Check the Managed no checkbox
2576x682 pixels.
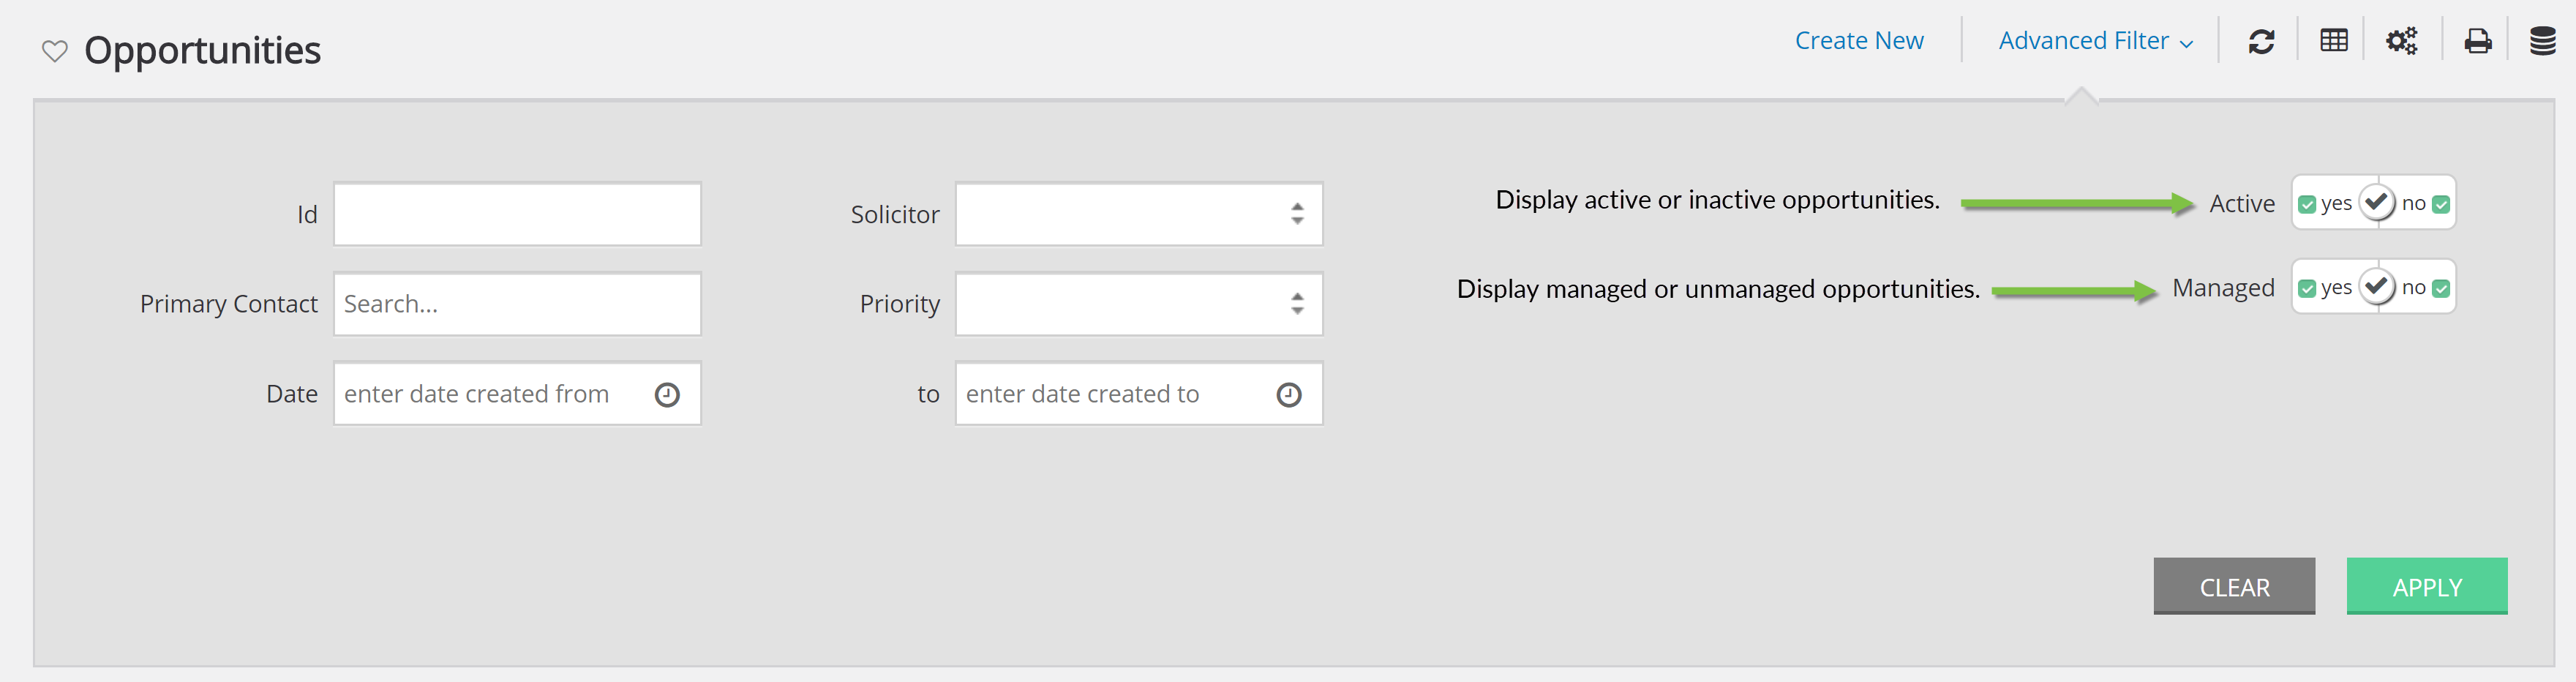[2441, 289]
